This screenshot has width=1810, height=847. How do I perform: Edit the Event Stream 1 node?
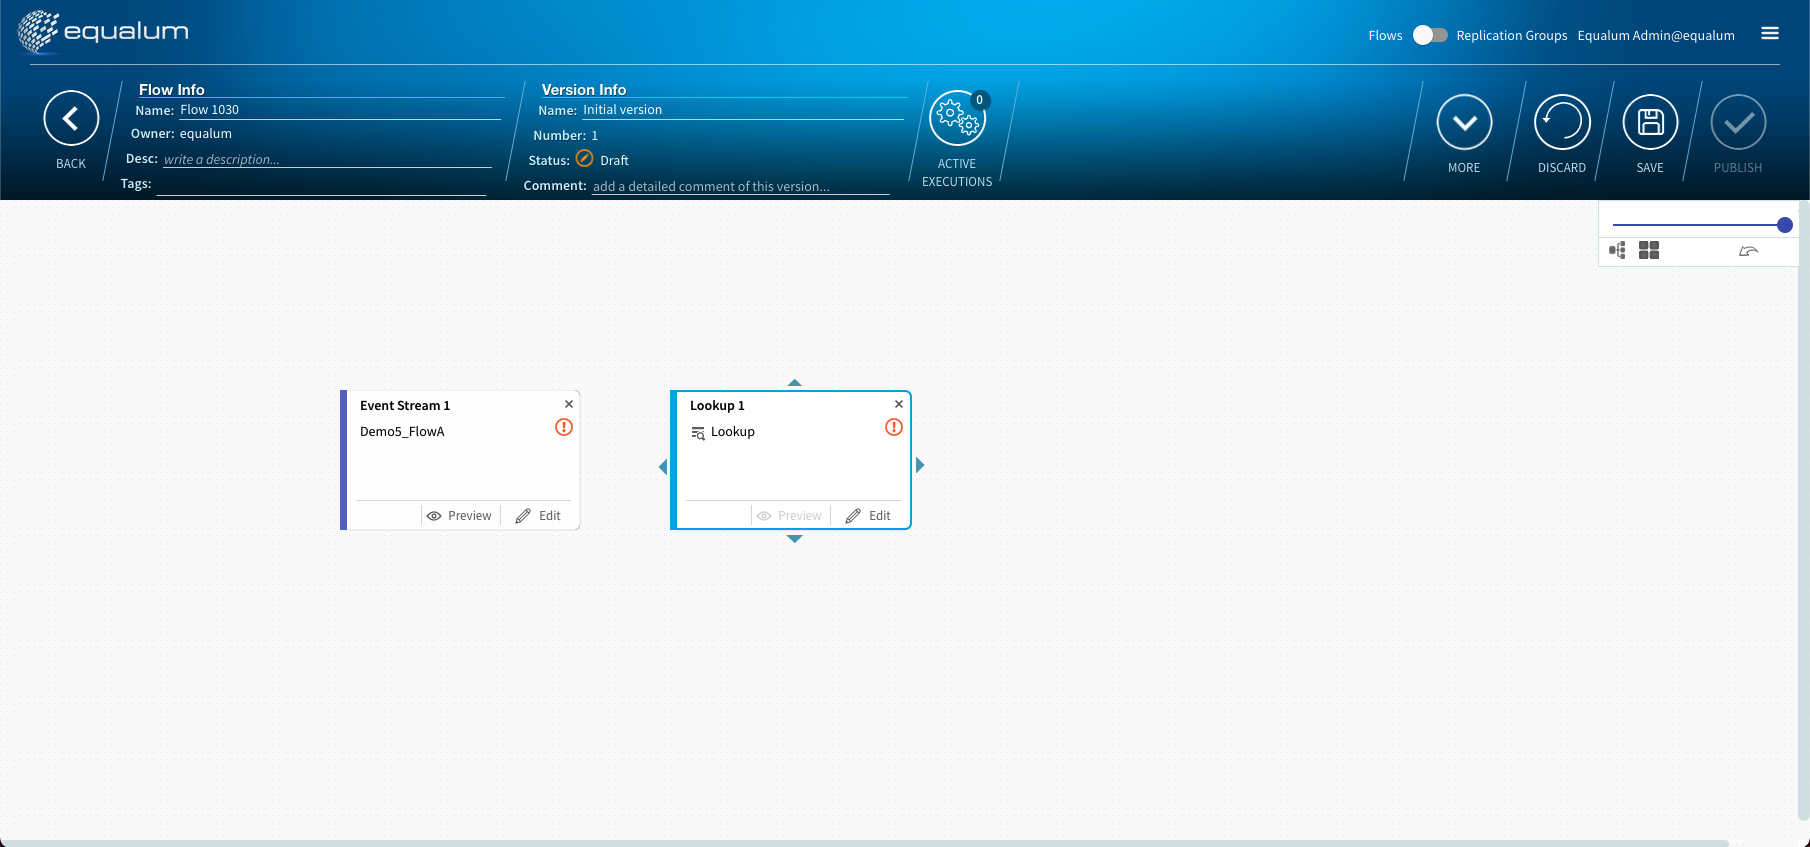(538, 516)
